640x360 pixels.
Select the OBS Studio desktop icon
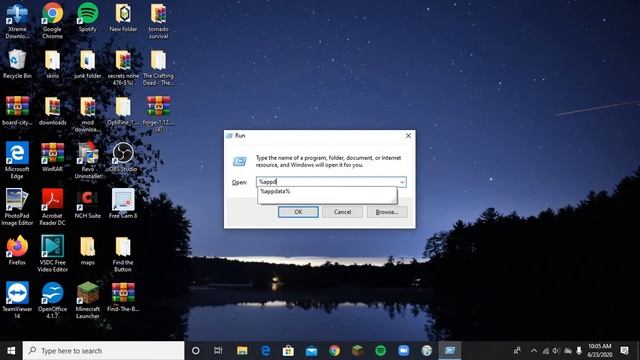[x=123, y=157]
